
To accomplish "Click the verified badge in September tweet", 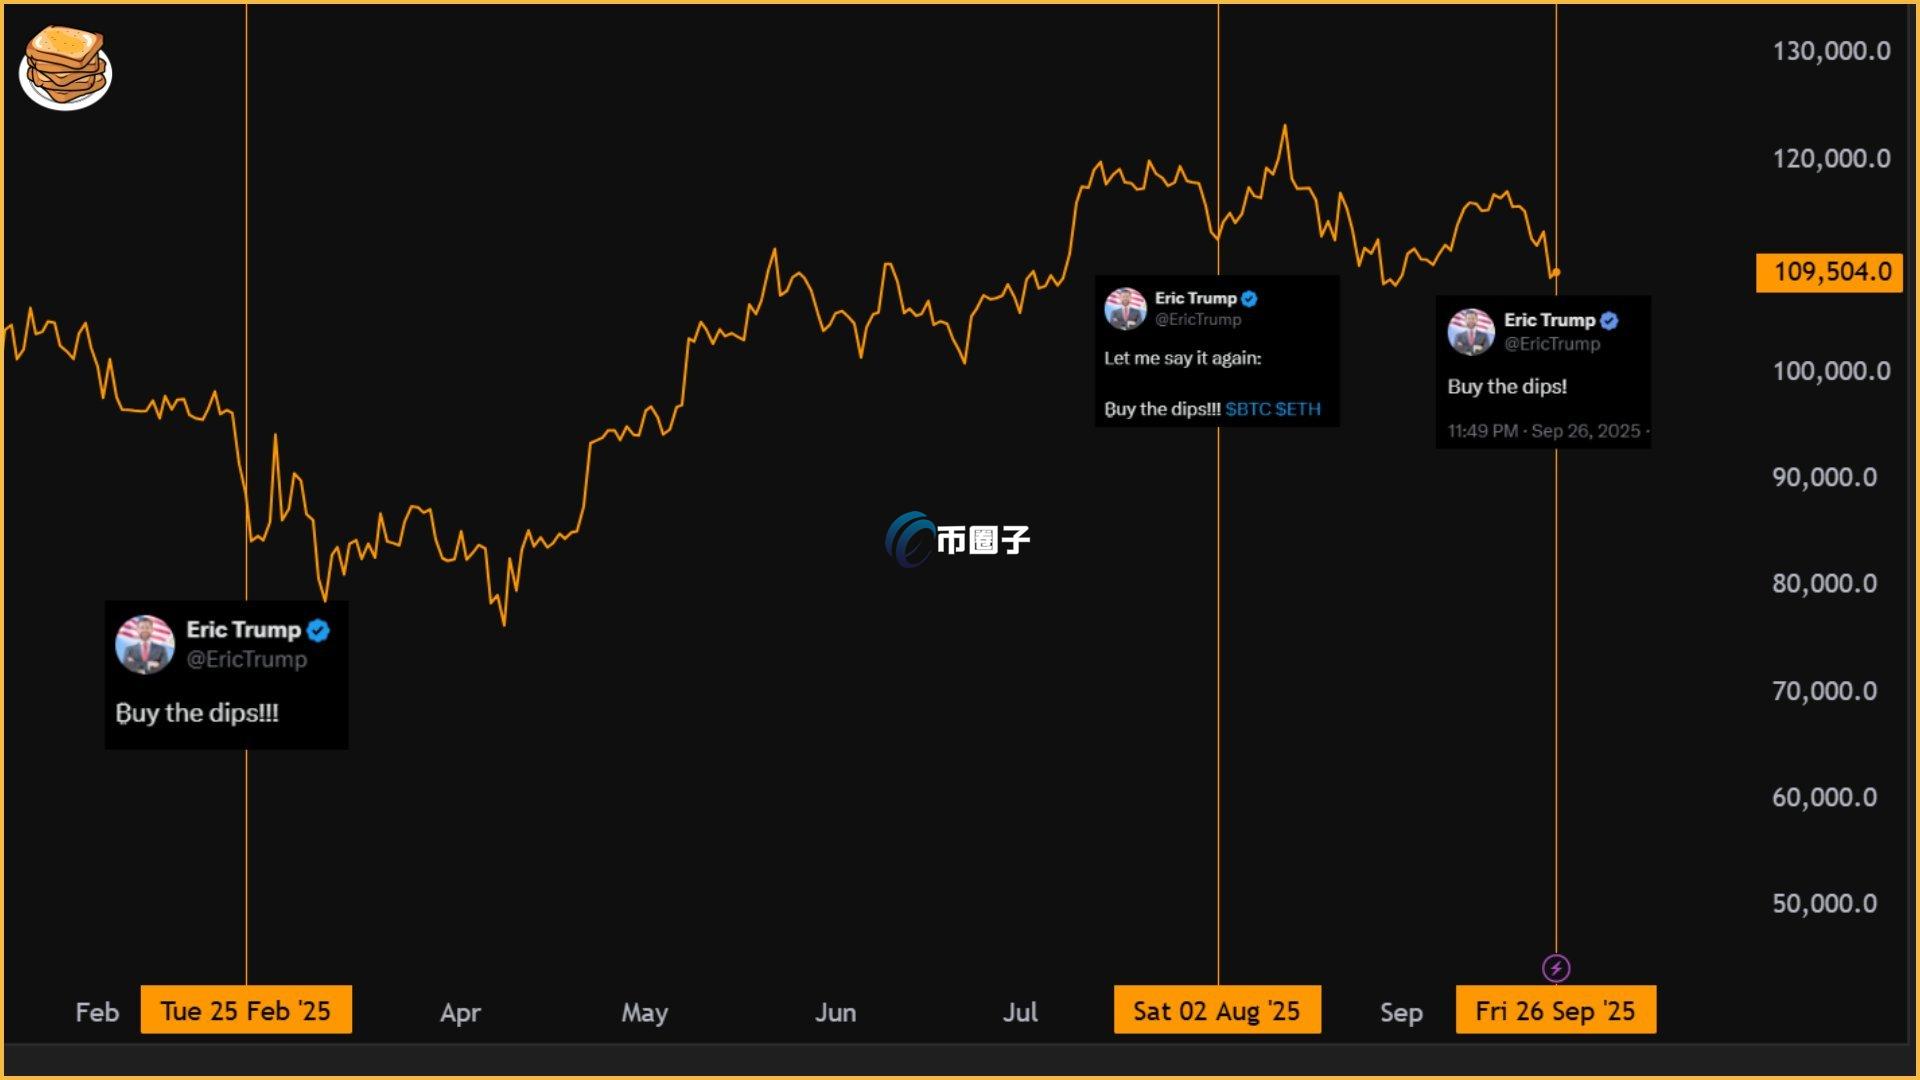I will pyautogui.click(x=1609, y=320).
